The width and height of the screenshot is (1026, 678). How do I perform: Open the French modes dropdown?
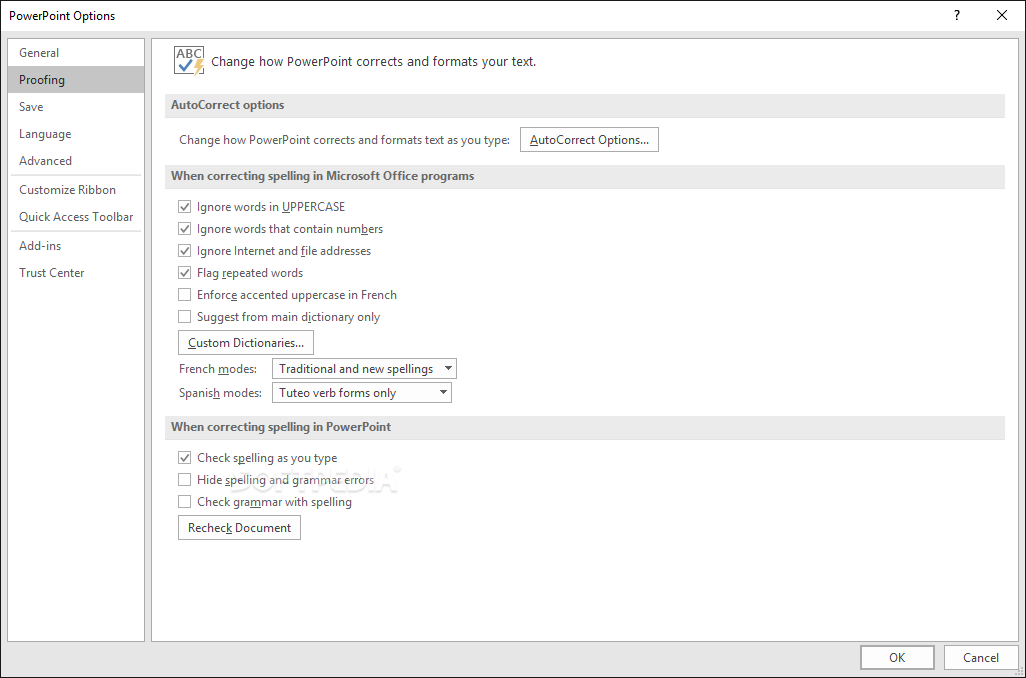click(x=364, y=368)
